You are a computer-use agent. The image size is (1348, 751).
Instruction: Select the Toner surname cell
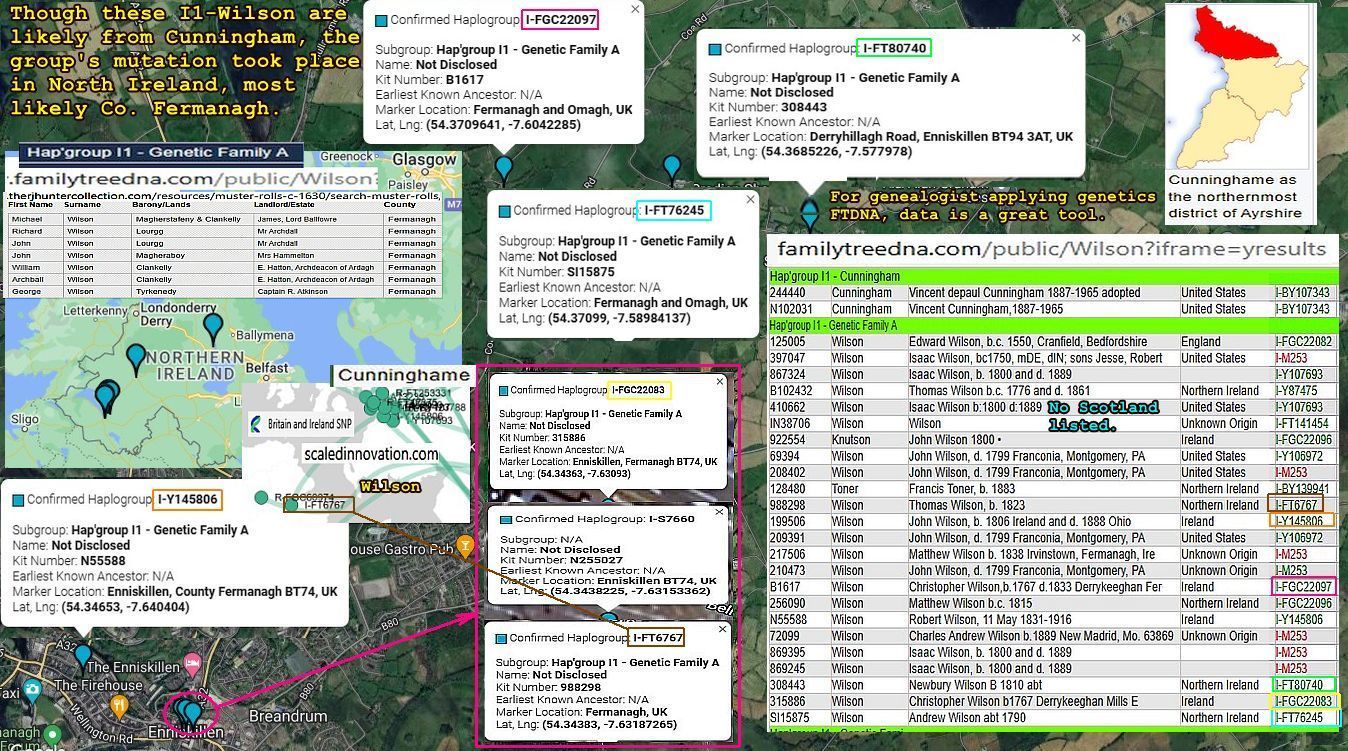[846, 489]
